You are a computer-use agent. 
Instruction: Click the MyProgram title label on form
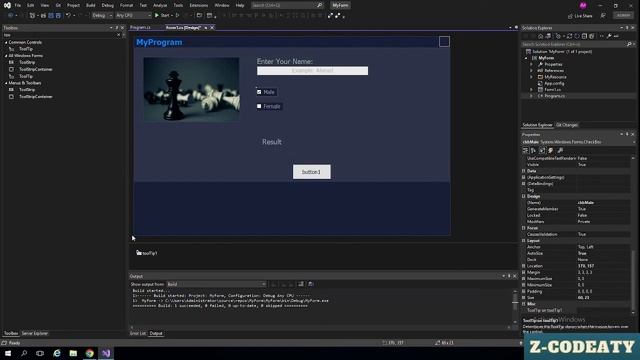coord(159,42)
